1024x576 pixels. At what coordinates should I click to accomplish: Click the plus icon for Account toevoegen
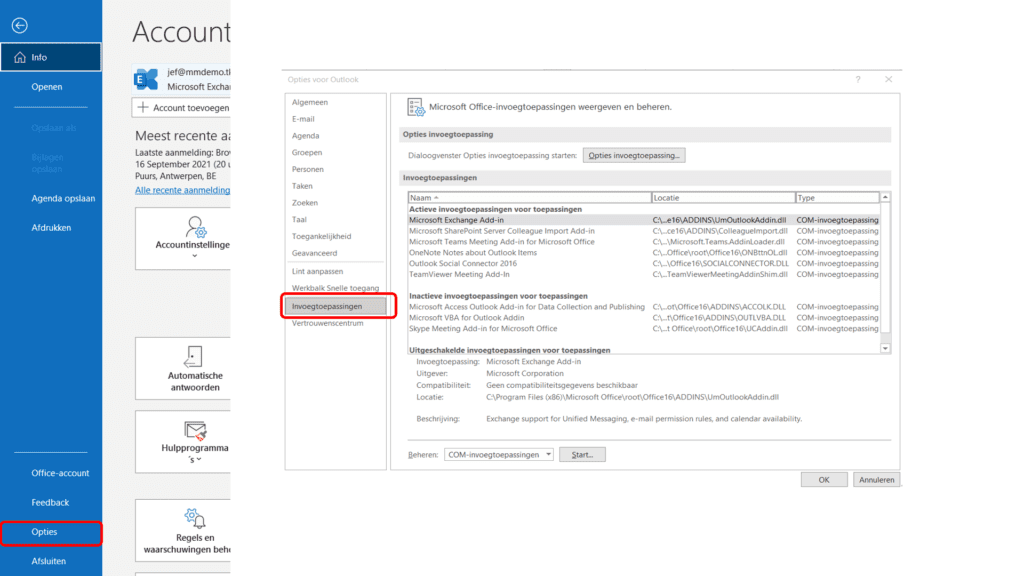[143, 107]
